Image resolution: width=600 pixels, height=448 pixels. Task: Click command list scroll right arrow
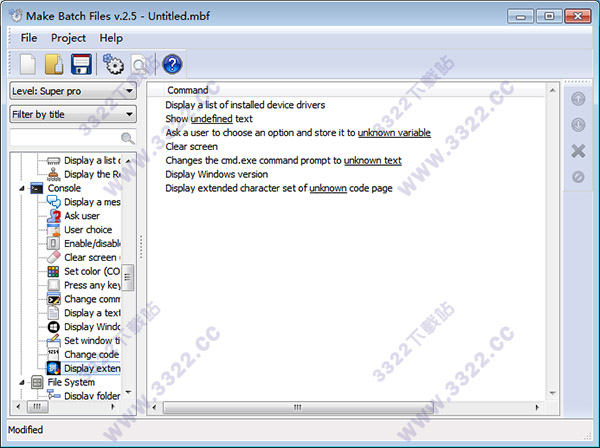[x=537, y=407]
